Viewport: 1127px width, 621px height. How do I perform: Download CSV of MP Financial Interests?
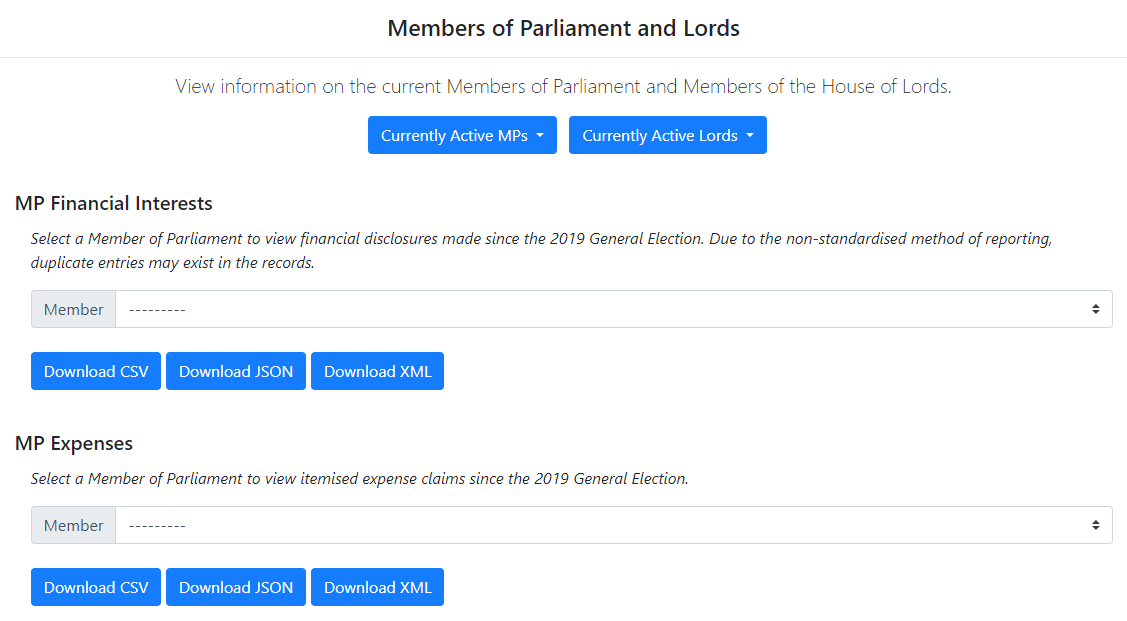tap(96, 372)
